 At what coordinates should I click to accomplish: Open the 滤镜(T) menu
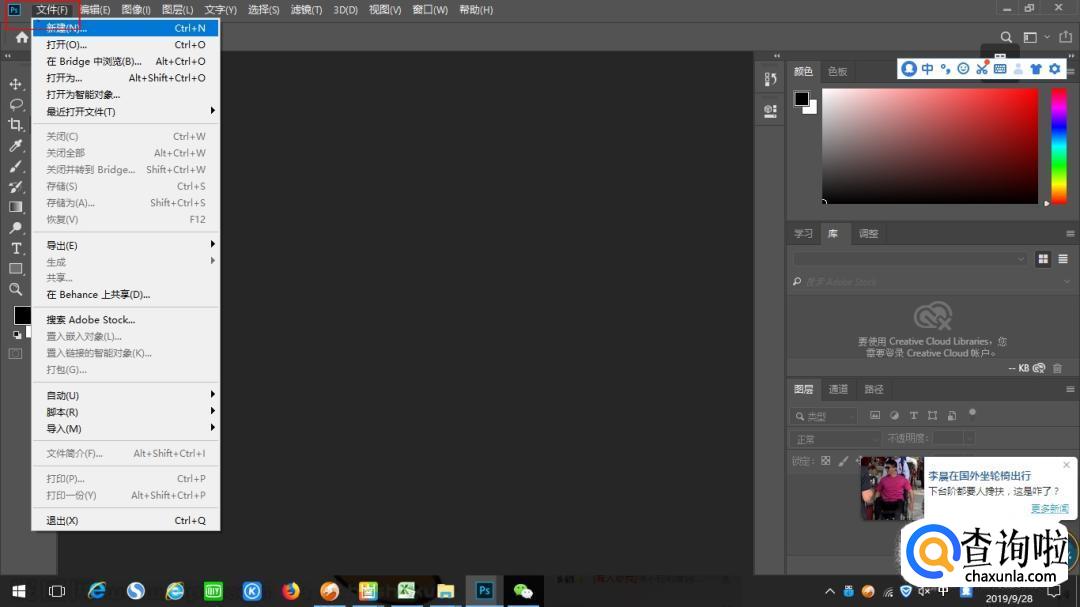[307, 10]
